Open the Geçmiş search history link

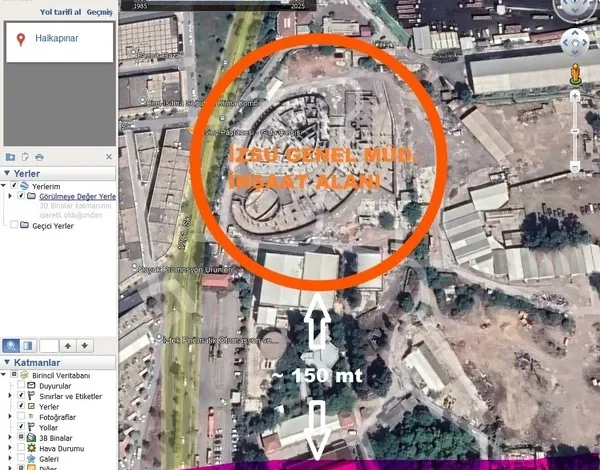click(x=100, y=13)
